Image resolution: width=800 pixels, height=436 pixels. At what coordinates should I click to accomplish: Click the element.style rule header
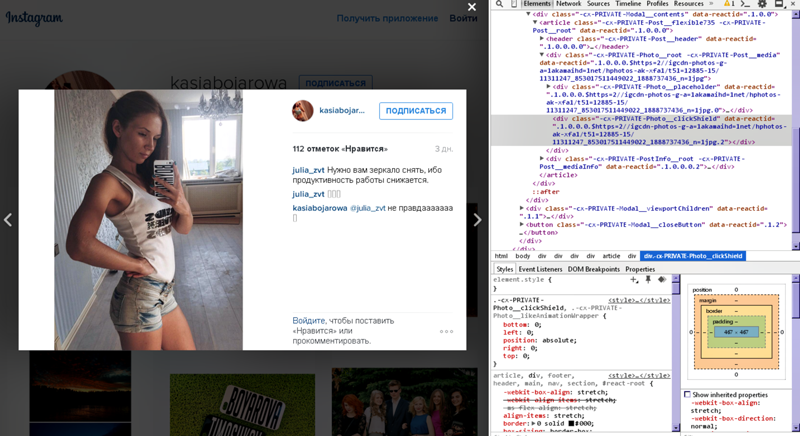pyautogui.click(x=522, y=279)
